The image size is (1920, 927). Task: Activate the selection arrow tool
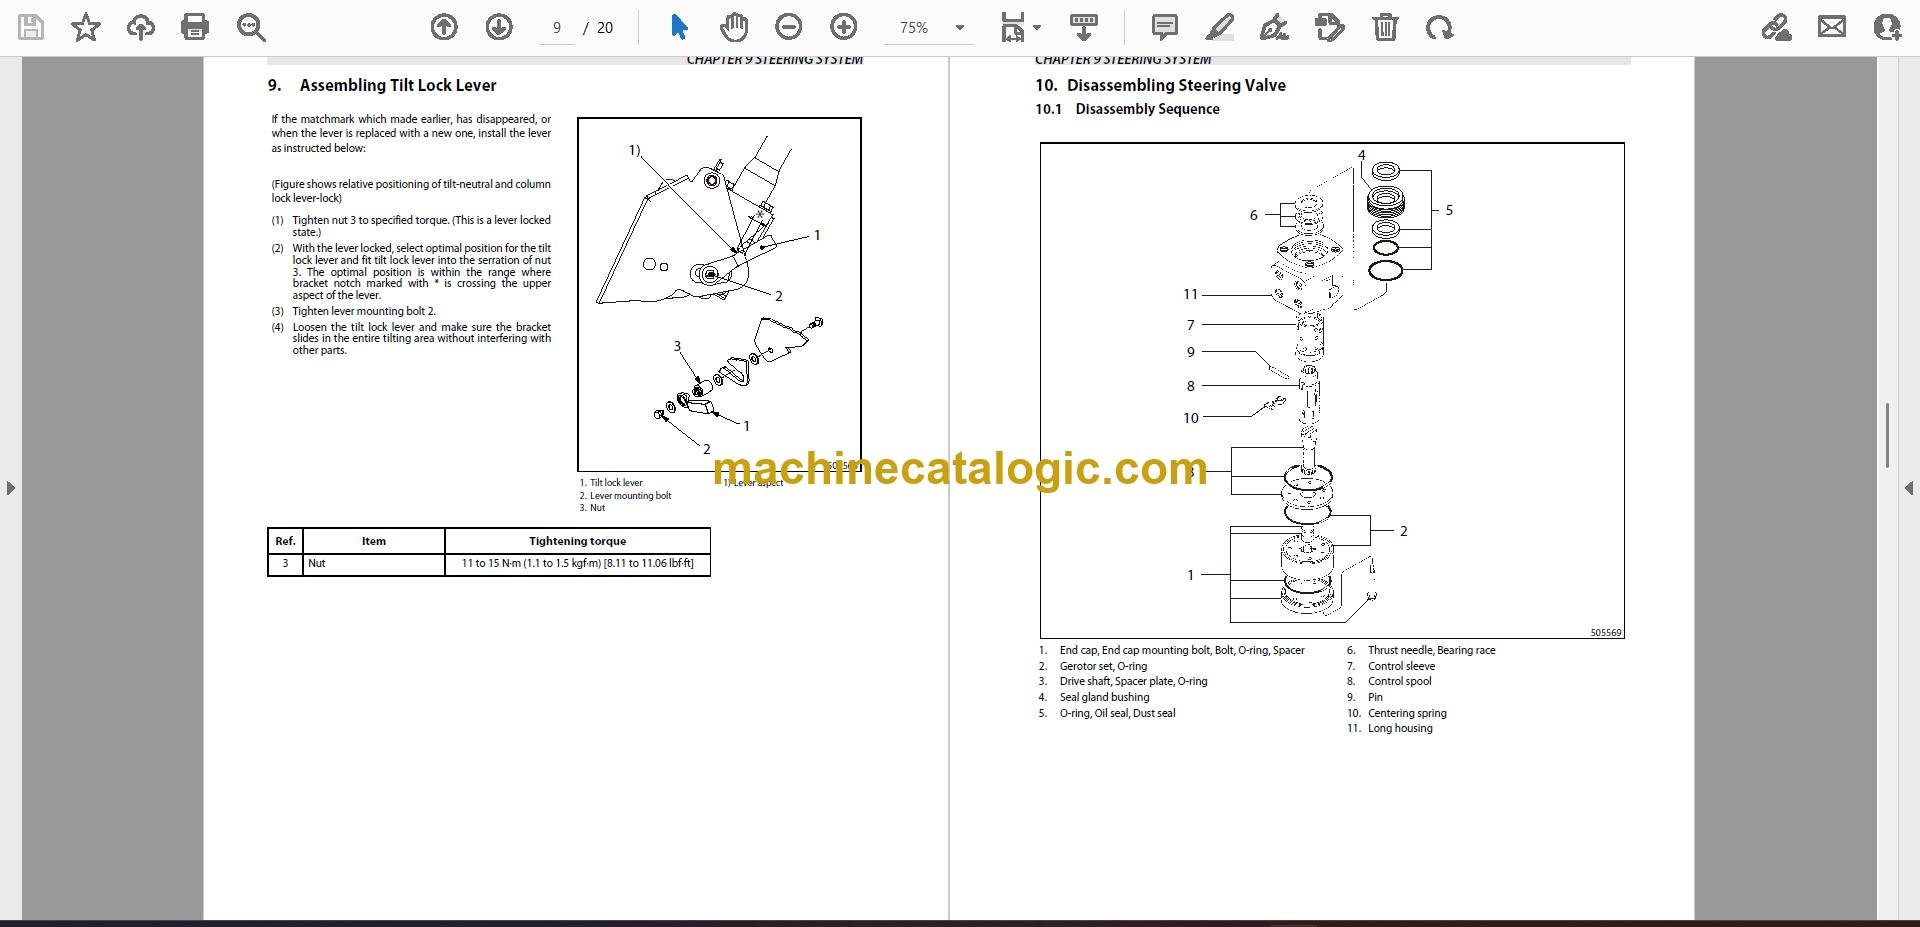pos(679,27)
